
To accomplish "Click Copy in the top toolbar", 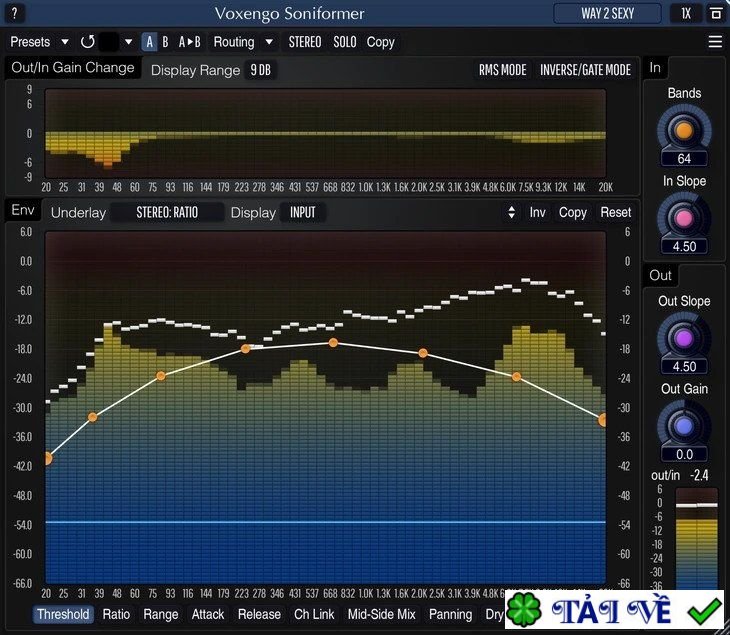I will (380, 42).
